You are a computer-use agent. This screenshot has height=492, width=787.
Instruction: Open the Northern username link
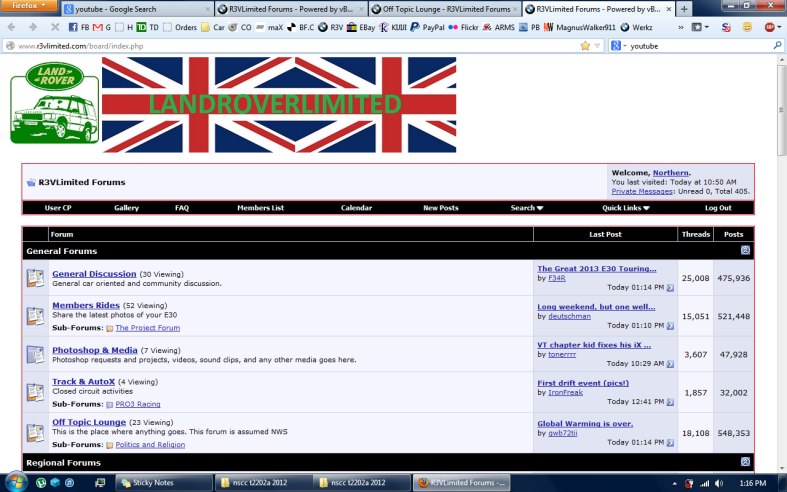(671, 173)
